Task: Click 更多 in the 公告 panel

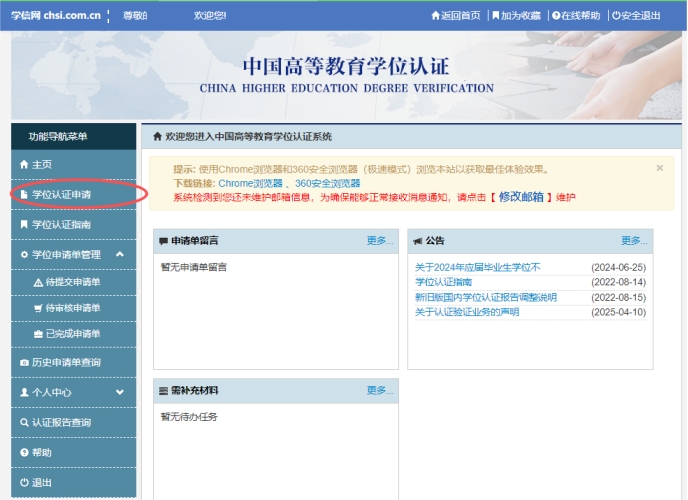Action: pyautogui.click(x=634, y=241)
